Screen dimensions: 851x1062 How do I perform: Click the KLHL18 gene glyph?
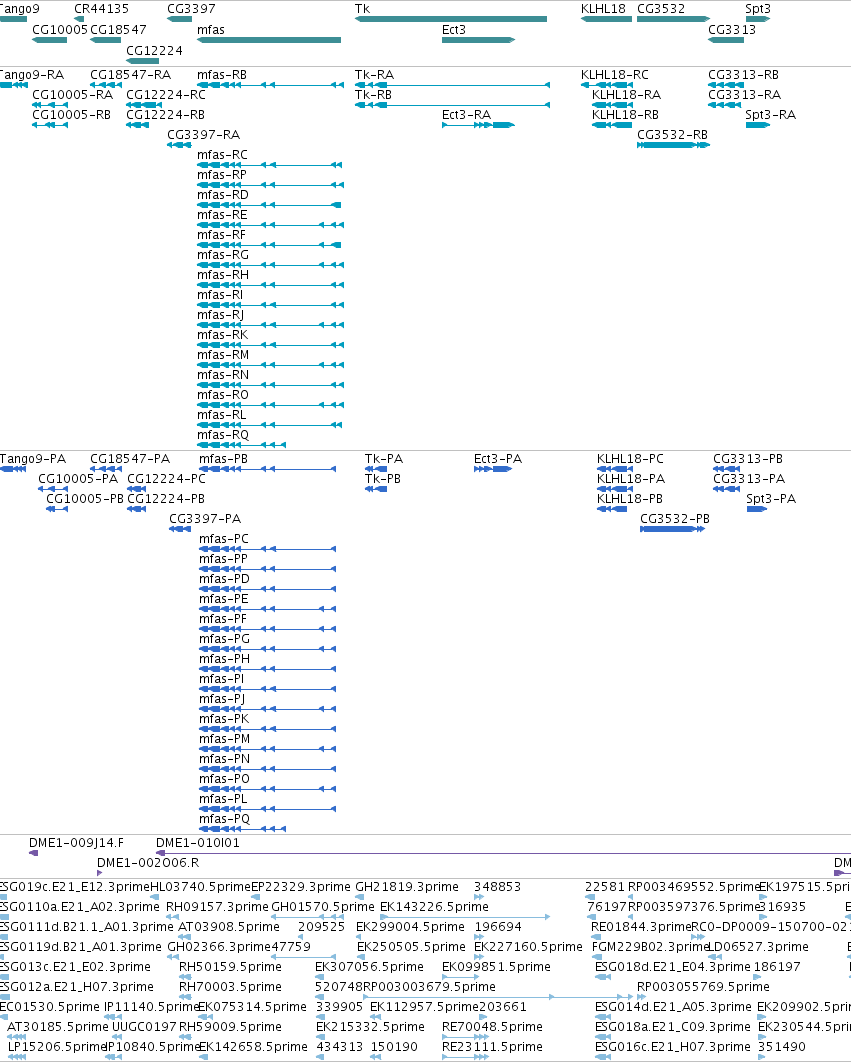(x=606, y=19)
